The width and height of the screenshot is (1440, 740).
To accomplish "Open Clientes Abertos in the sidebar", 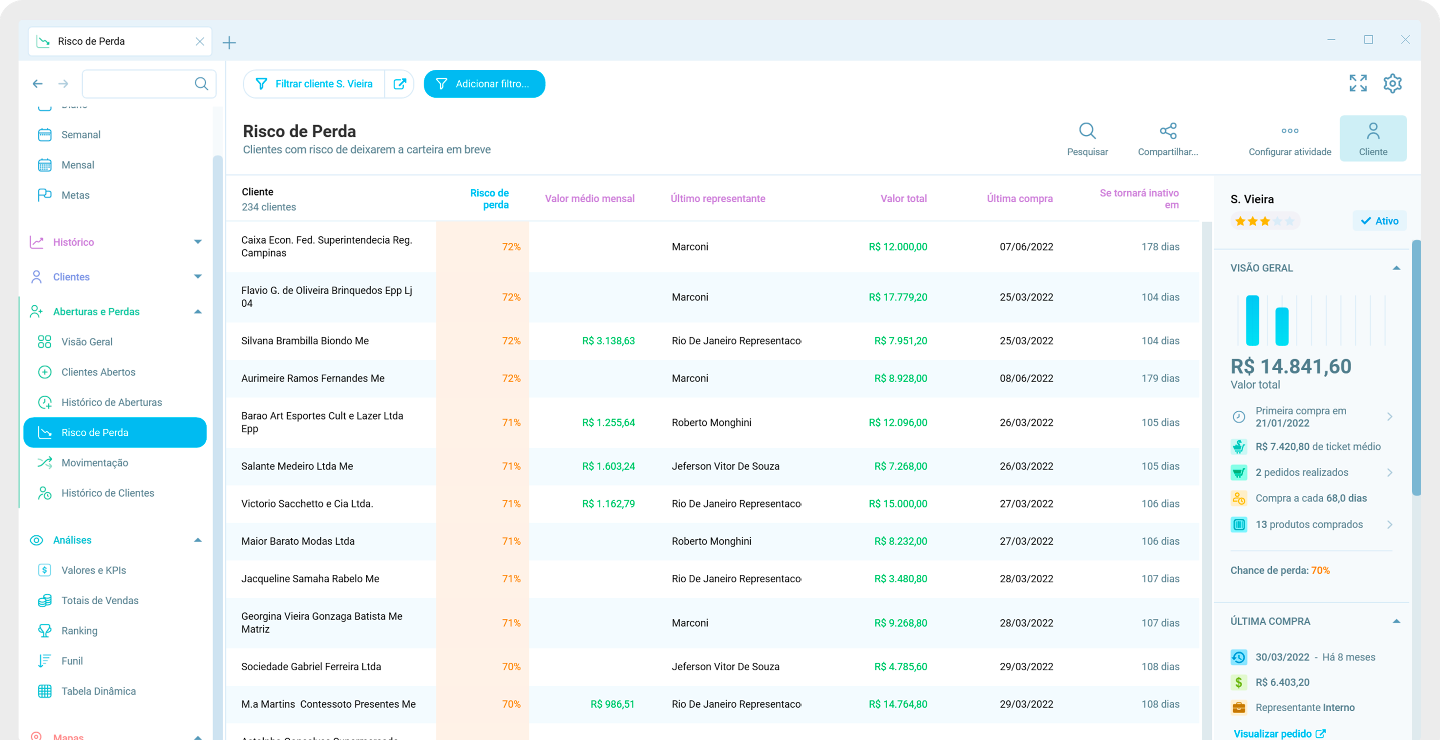I will [x=86, y=372].
